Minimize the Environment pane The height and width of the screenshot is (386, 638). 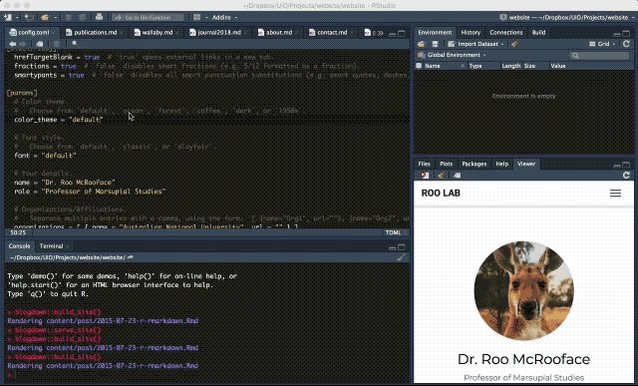tap(617, 34)
